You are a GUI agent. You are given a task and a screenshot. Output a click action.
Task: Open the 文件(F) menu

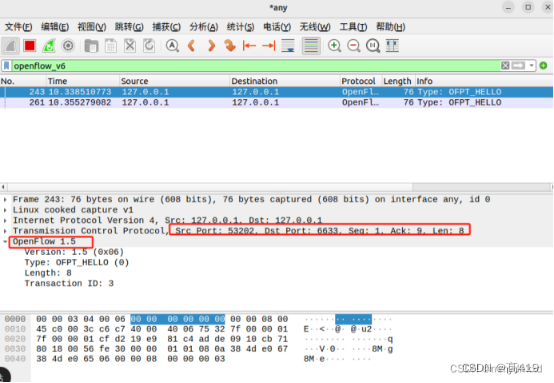pos(18,27)
